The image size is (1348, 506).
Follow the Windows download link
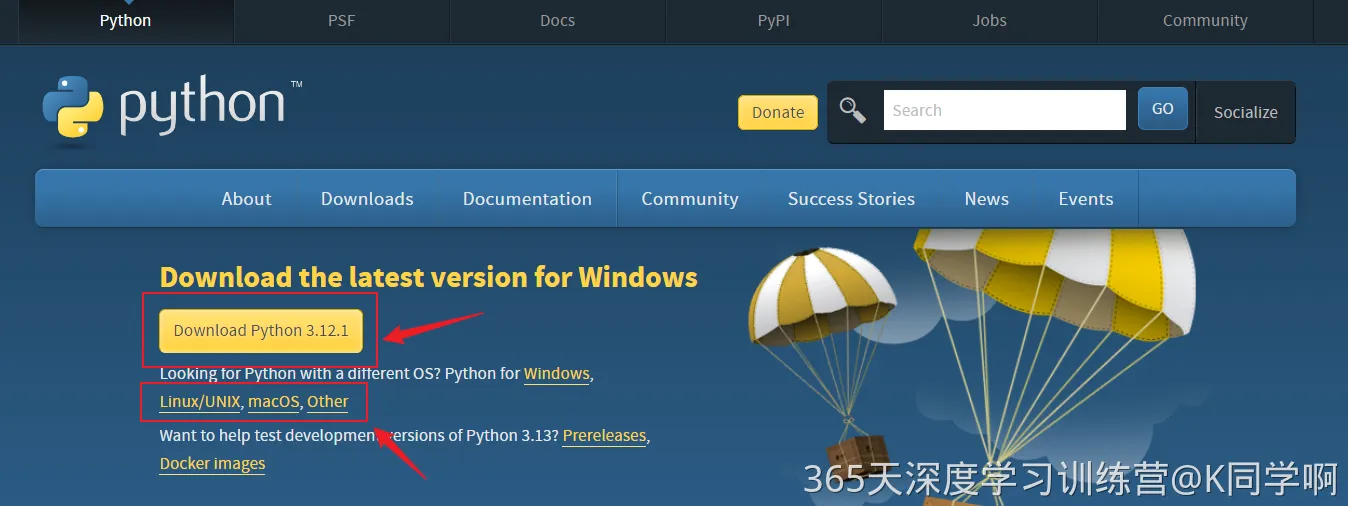[x=557, y=374]
